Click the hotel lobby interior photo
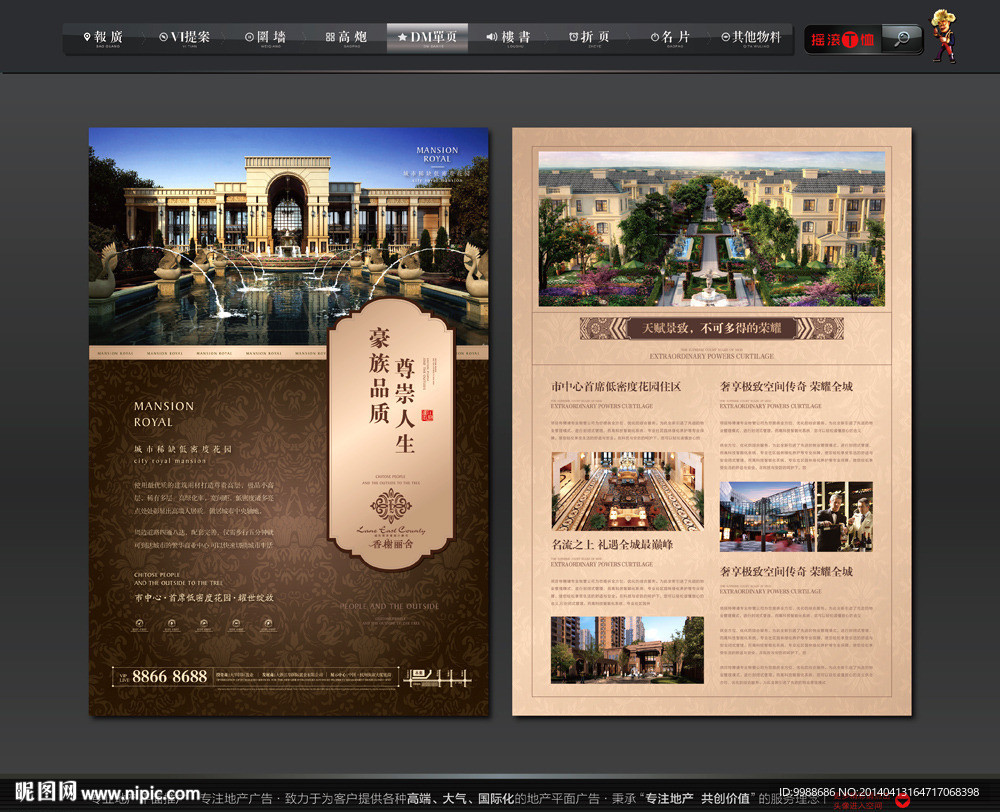This screenshot has height=812, width=1000. point(628,491)
